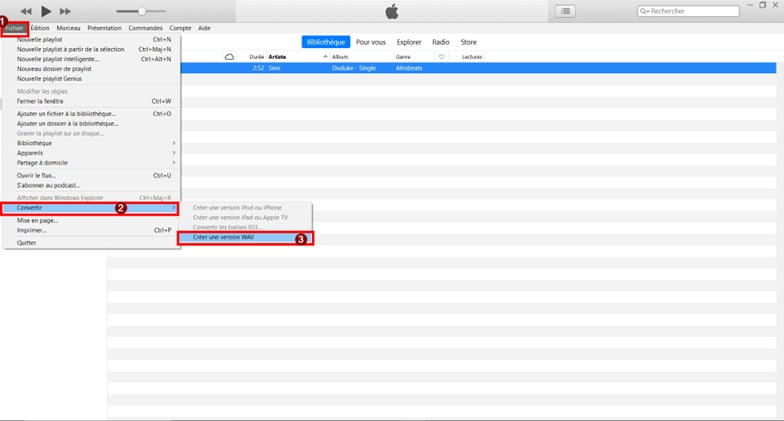Expand the Partage à domicile submenu
Image resolution: width=784 pixels, height=421 pixels.
92,162
